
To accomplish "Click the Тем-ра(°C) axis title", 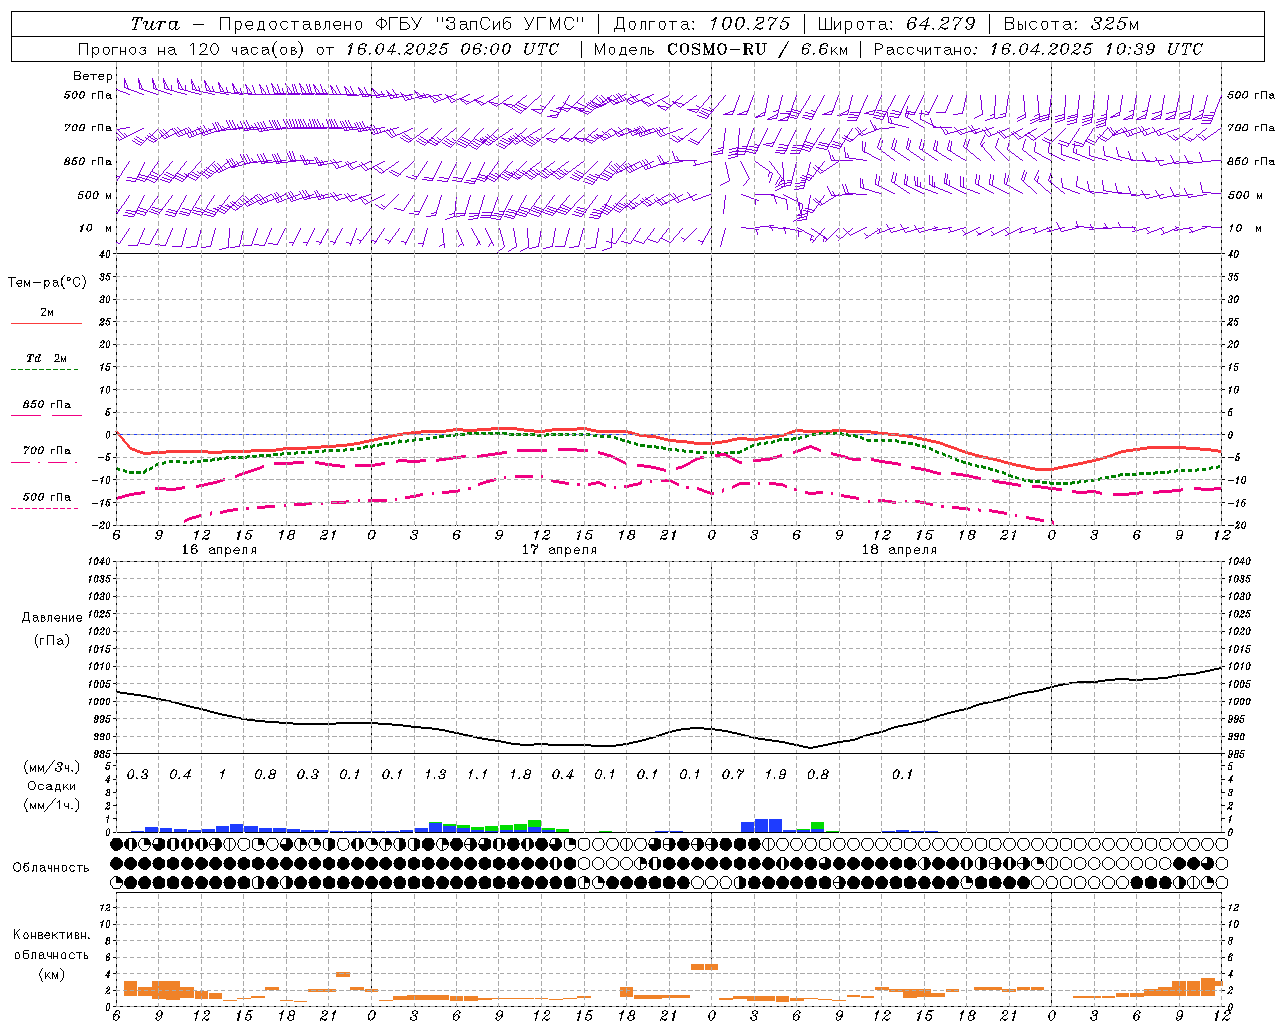I will point(47,283).
